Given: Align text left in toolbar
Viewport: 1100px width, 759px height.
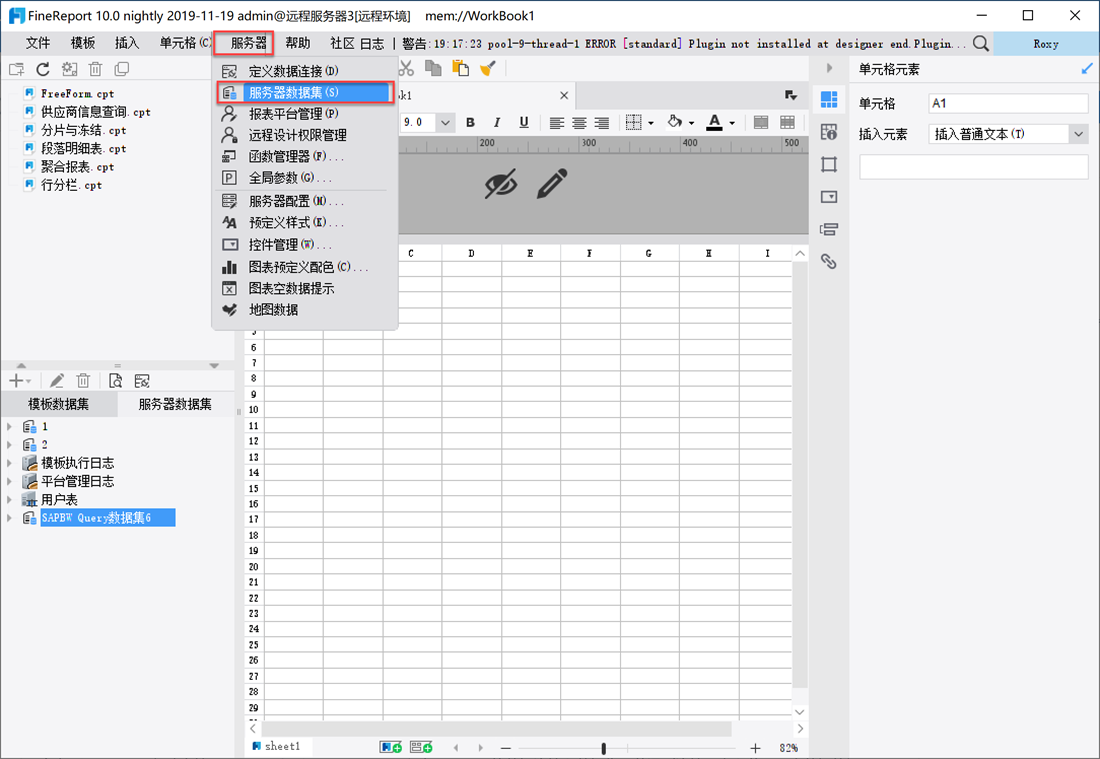Looking at the screenshot, I should coord(556,123).
